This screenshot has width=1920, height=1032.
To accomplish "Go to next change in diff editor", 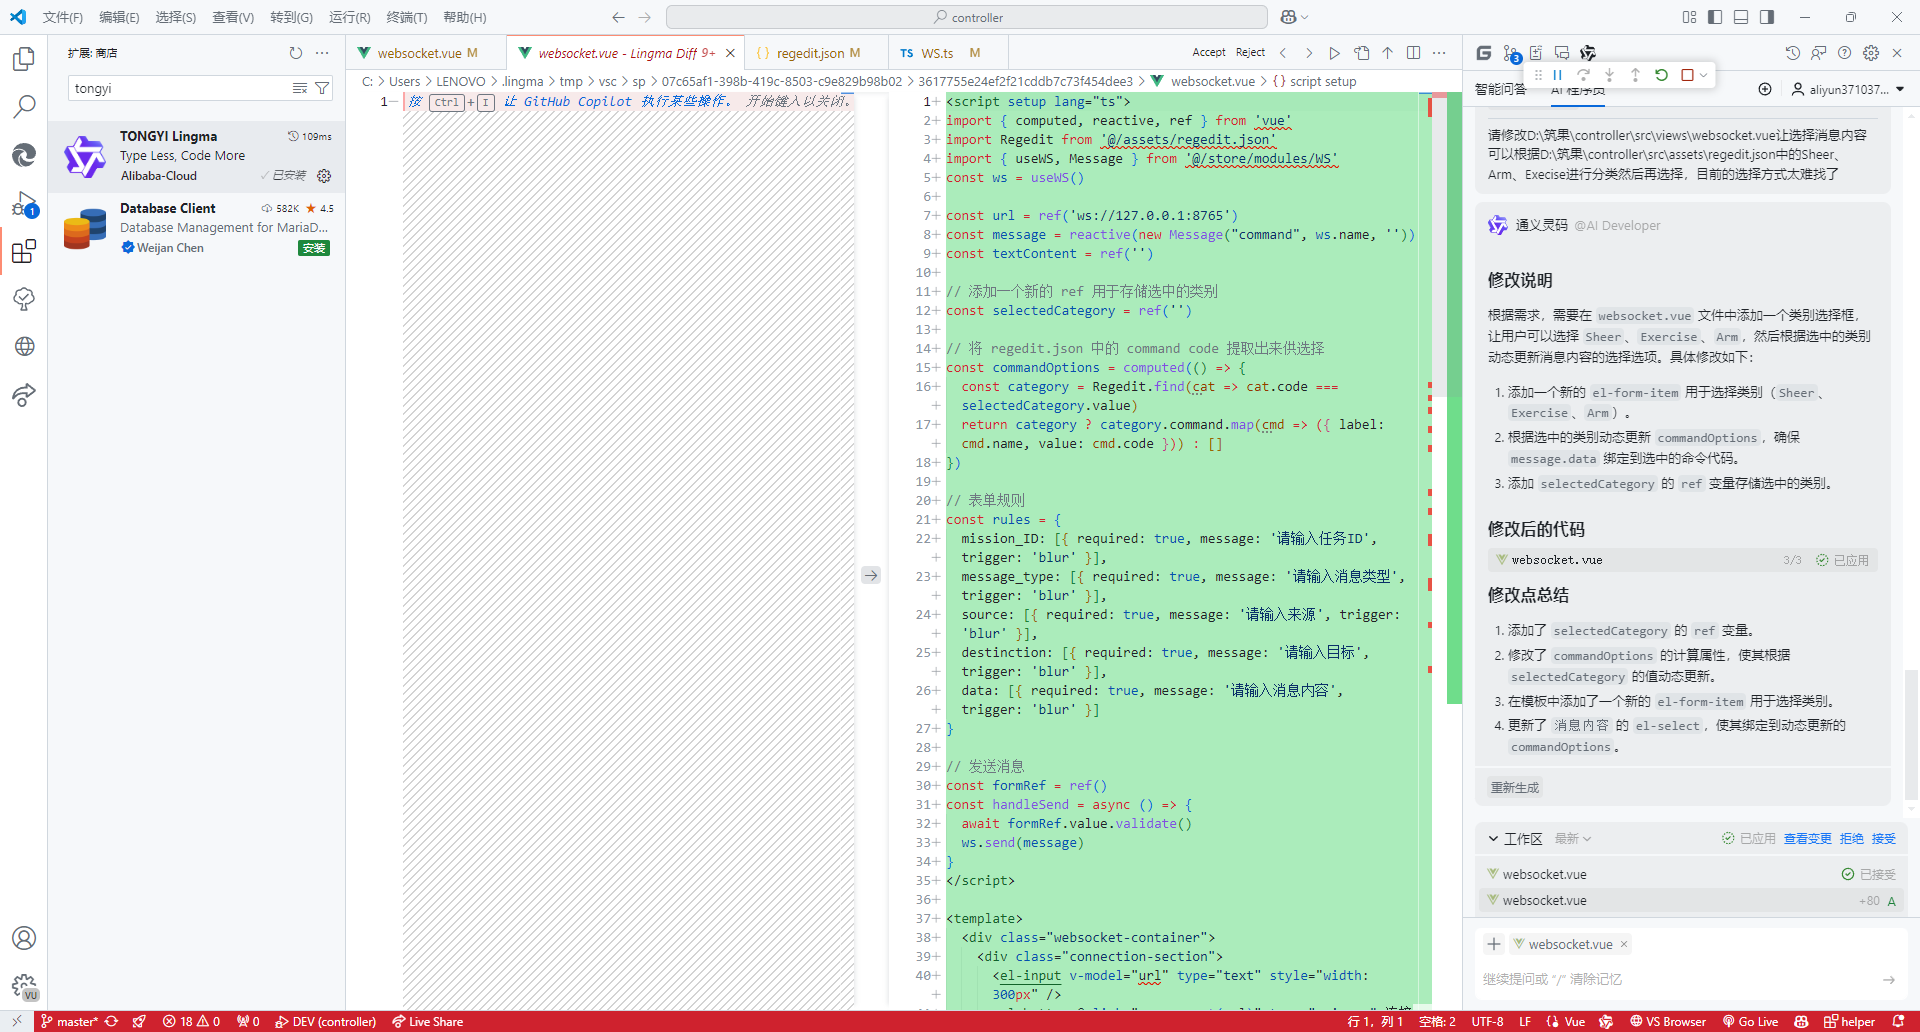I will 1309,53.
